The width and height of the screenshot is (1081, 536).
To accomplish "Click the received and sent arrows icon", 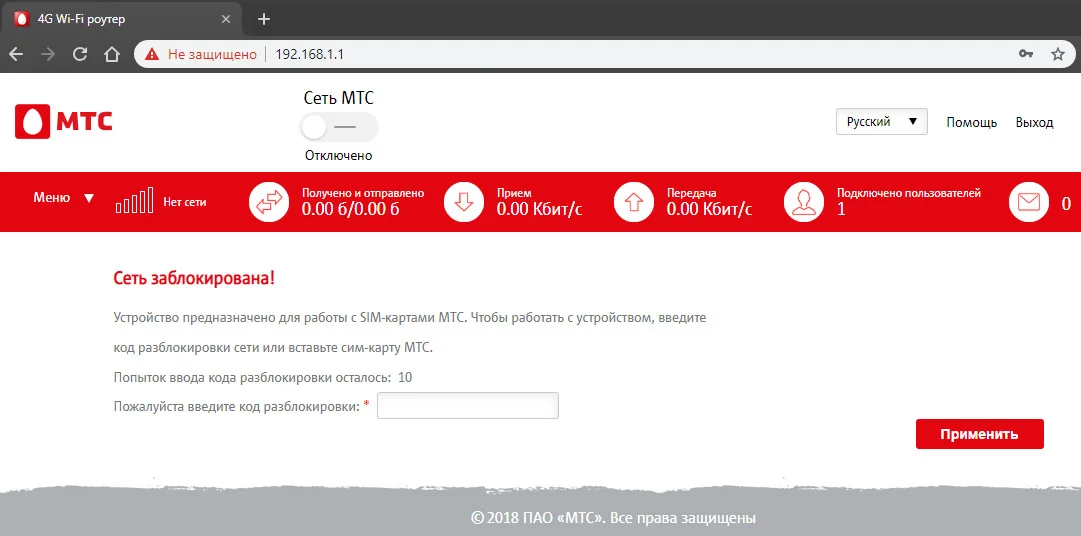I will coord(268,202).
